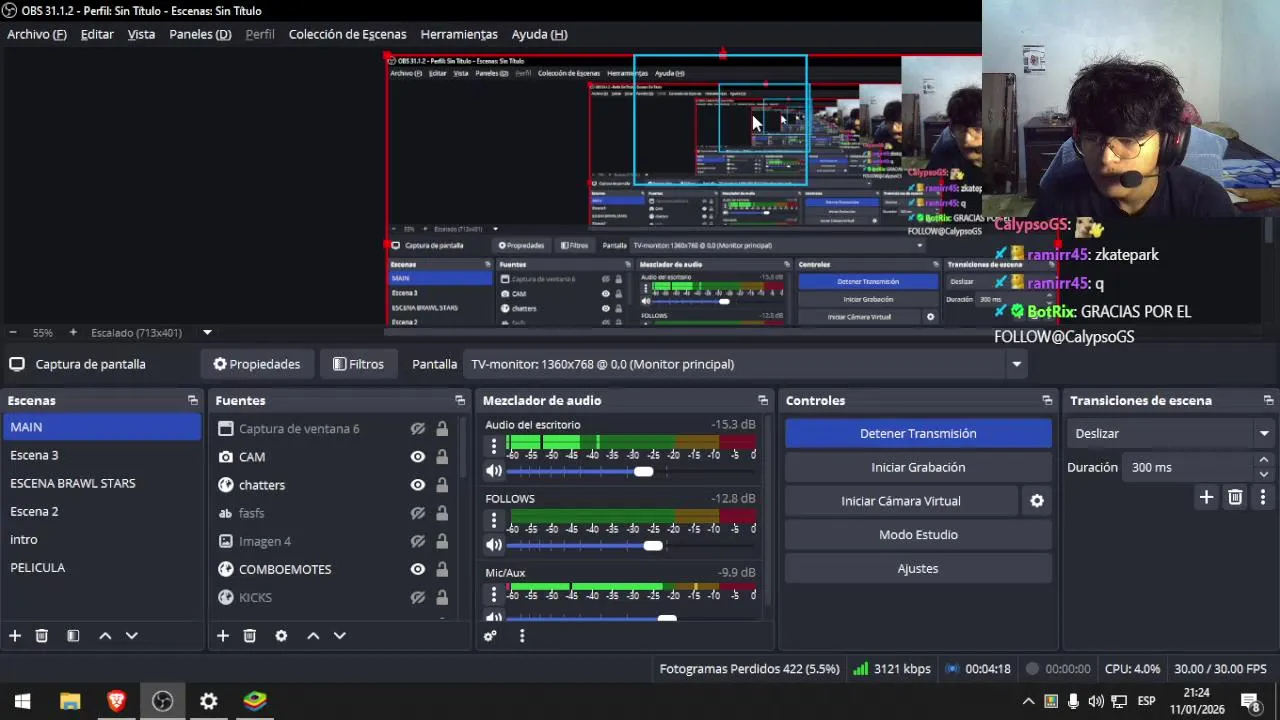This screenshot has height=720, width=1280.
Task: Click Iniciar Grabación button
Action: pos(918,467)
